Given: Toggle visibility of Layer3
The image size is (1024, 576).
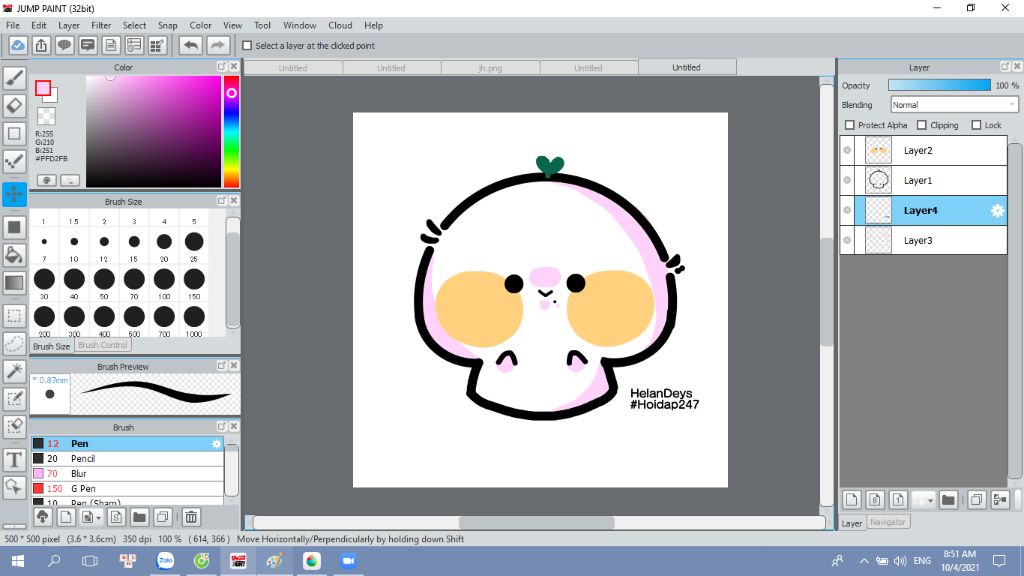Looking at the screenshot, I should 847,240.
